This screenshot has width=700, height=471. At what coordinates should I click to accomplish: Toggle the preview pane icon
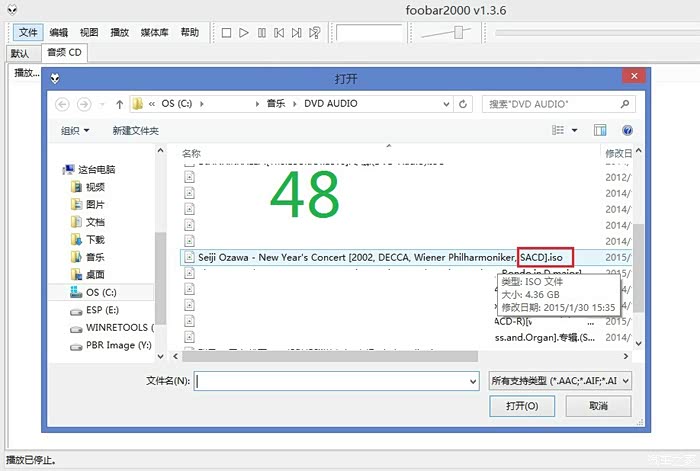601,130
